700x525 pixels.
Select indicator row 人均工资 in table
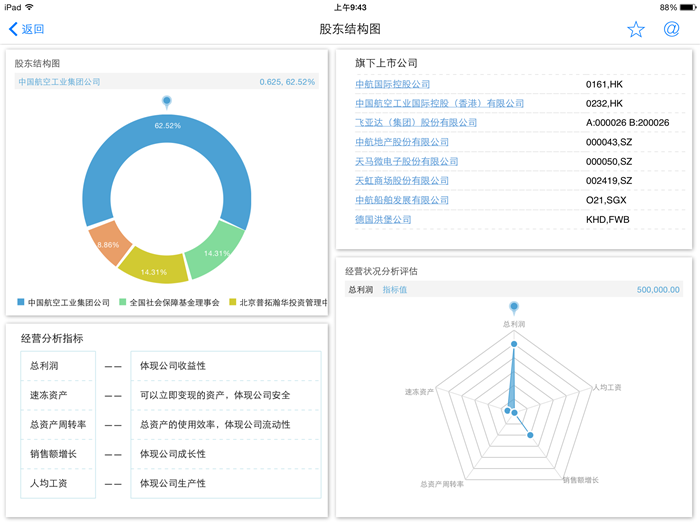coord(58,483)
